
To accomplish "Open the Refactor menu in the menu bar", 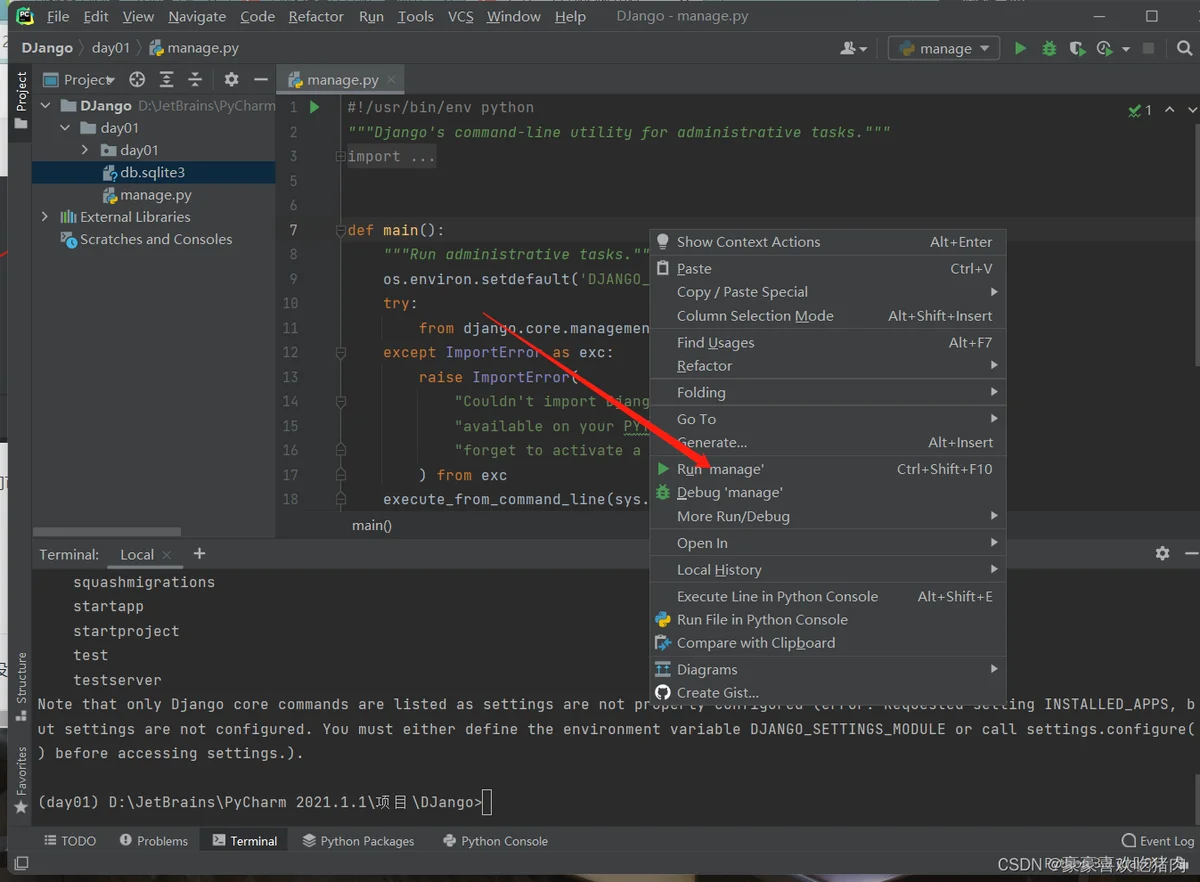I will pyautogui.click(x=316, y=16).
